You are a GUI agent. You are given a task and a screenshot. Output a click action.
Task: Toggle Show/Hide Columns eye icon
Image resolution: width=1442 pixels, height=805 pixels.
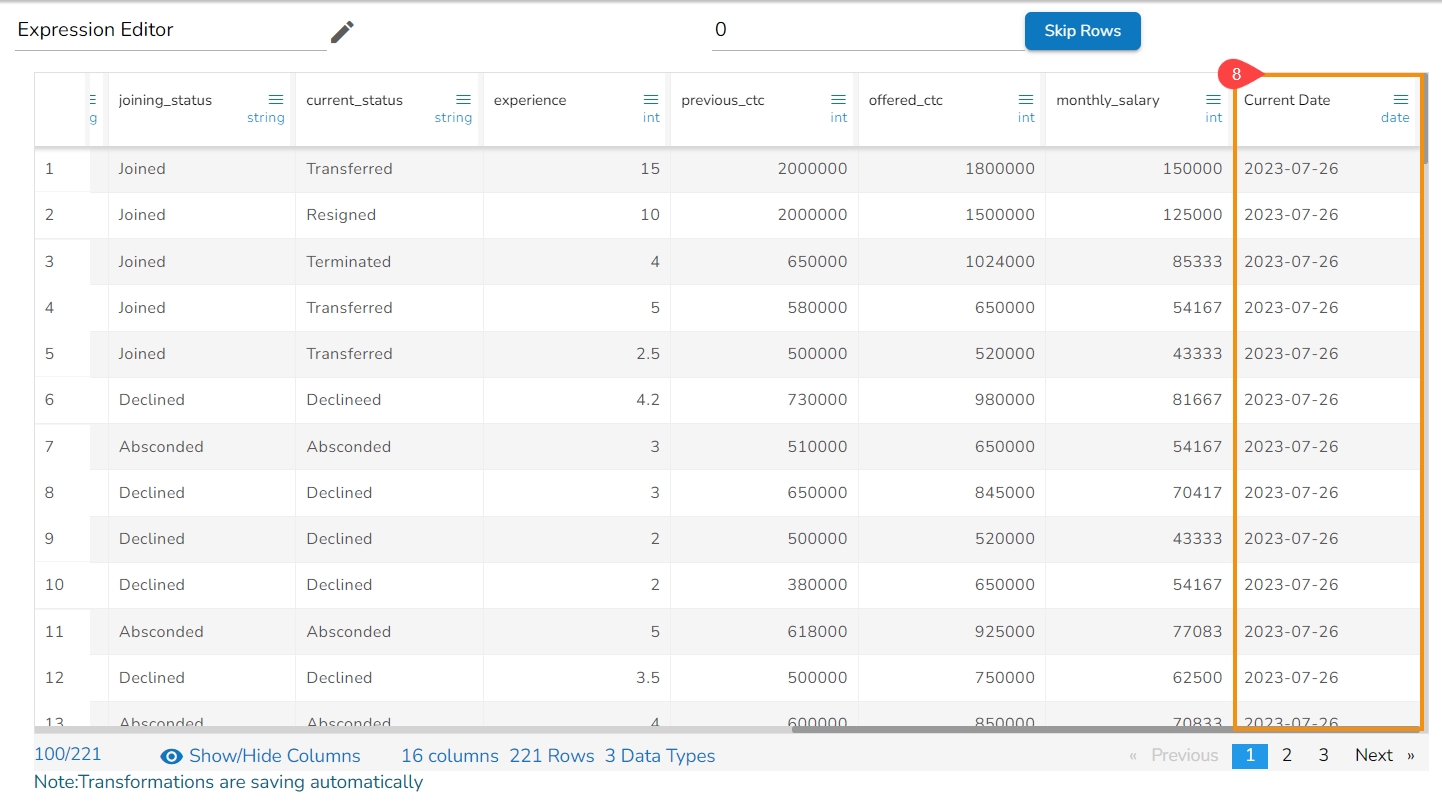[x=171, y=756]
